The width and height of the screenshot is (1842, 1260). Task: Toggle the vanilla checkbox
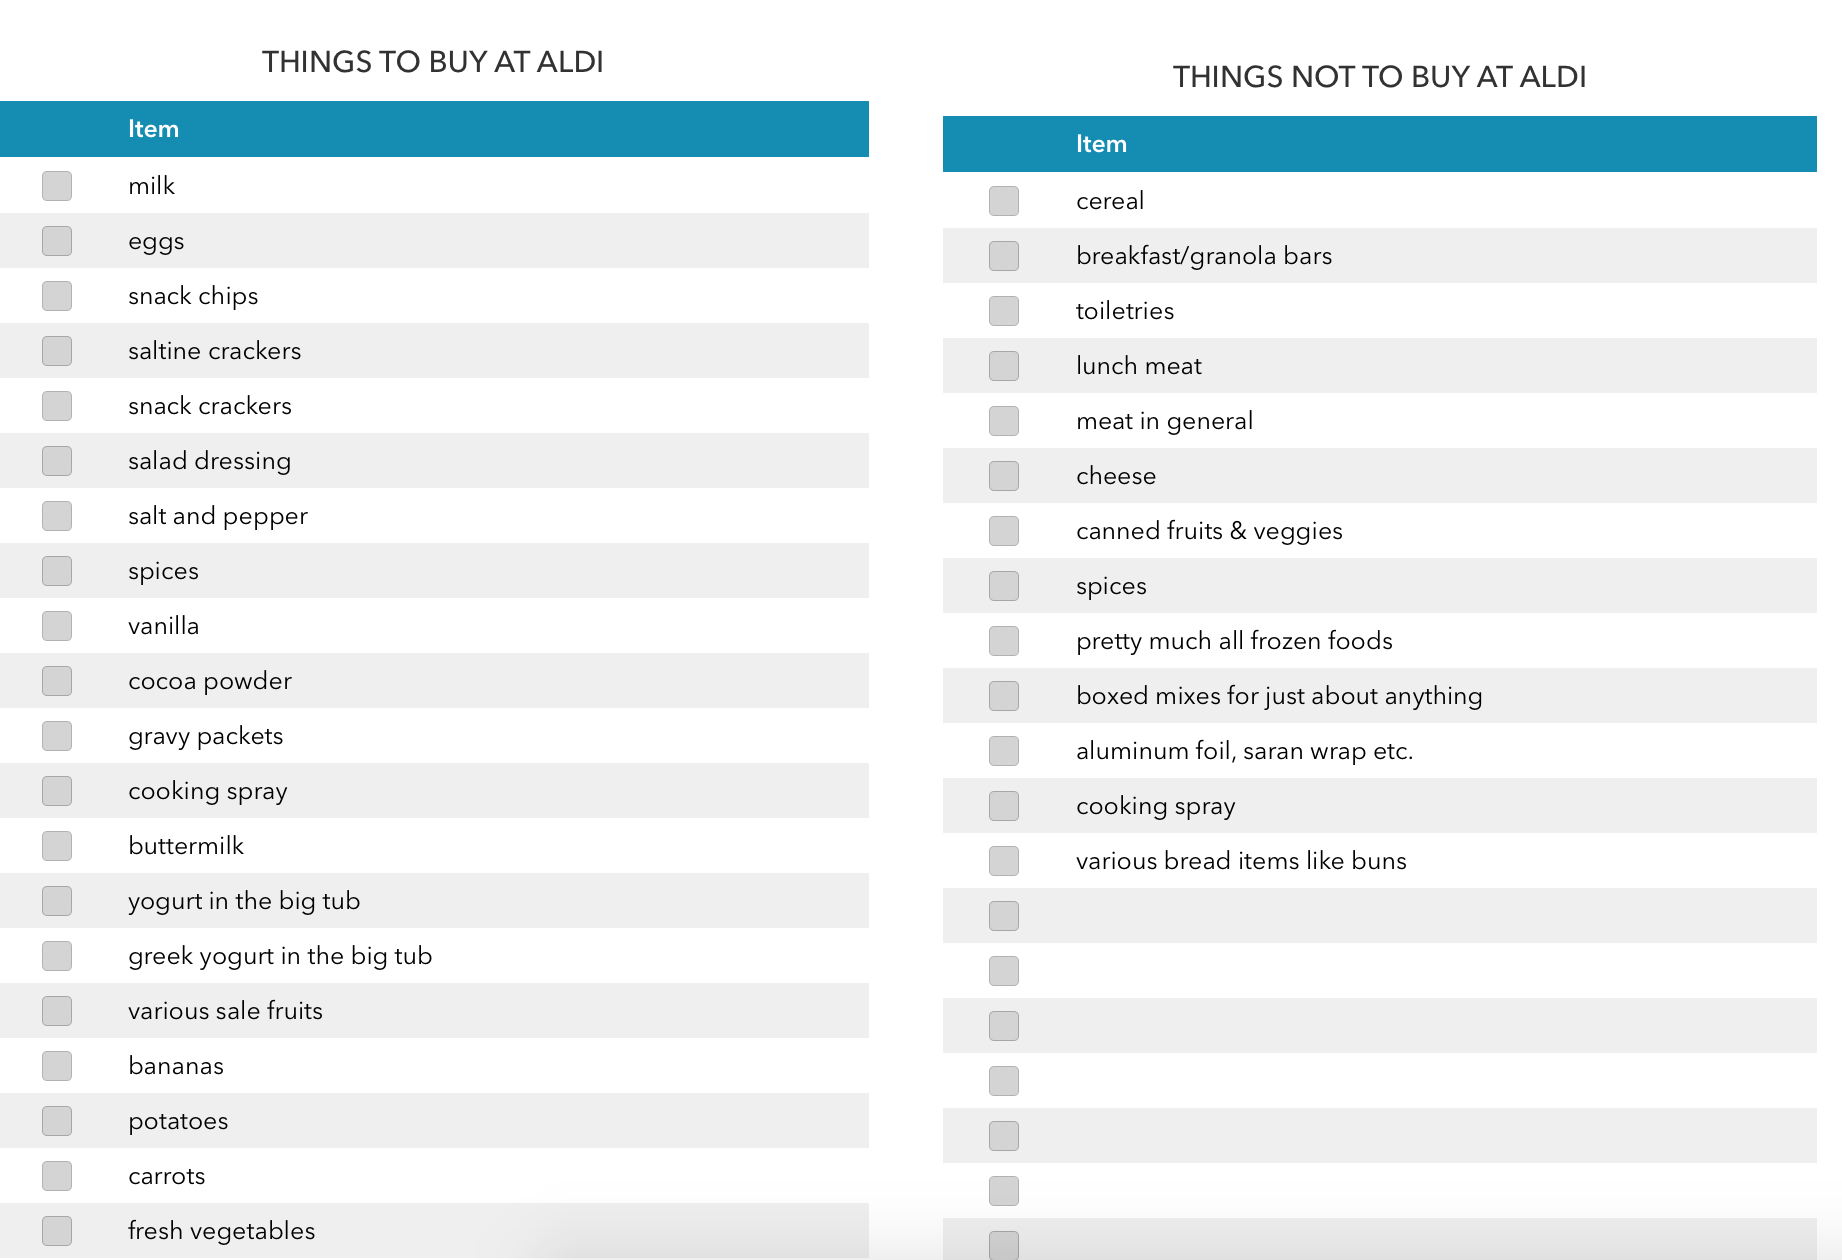(x=57, y=626)
